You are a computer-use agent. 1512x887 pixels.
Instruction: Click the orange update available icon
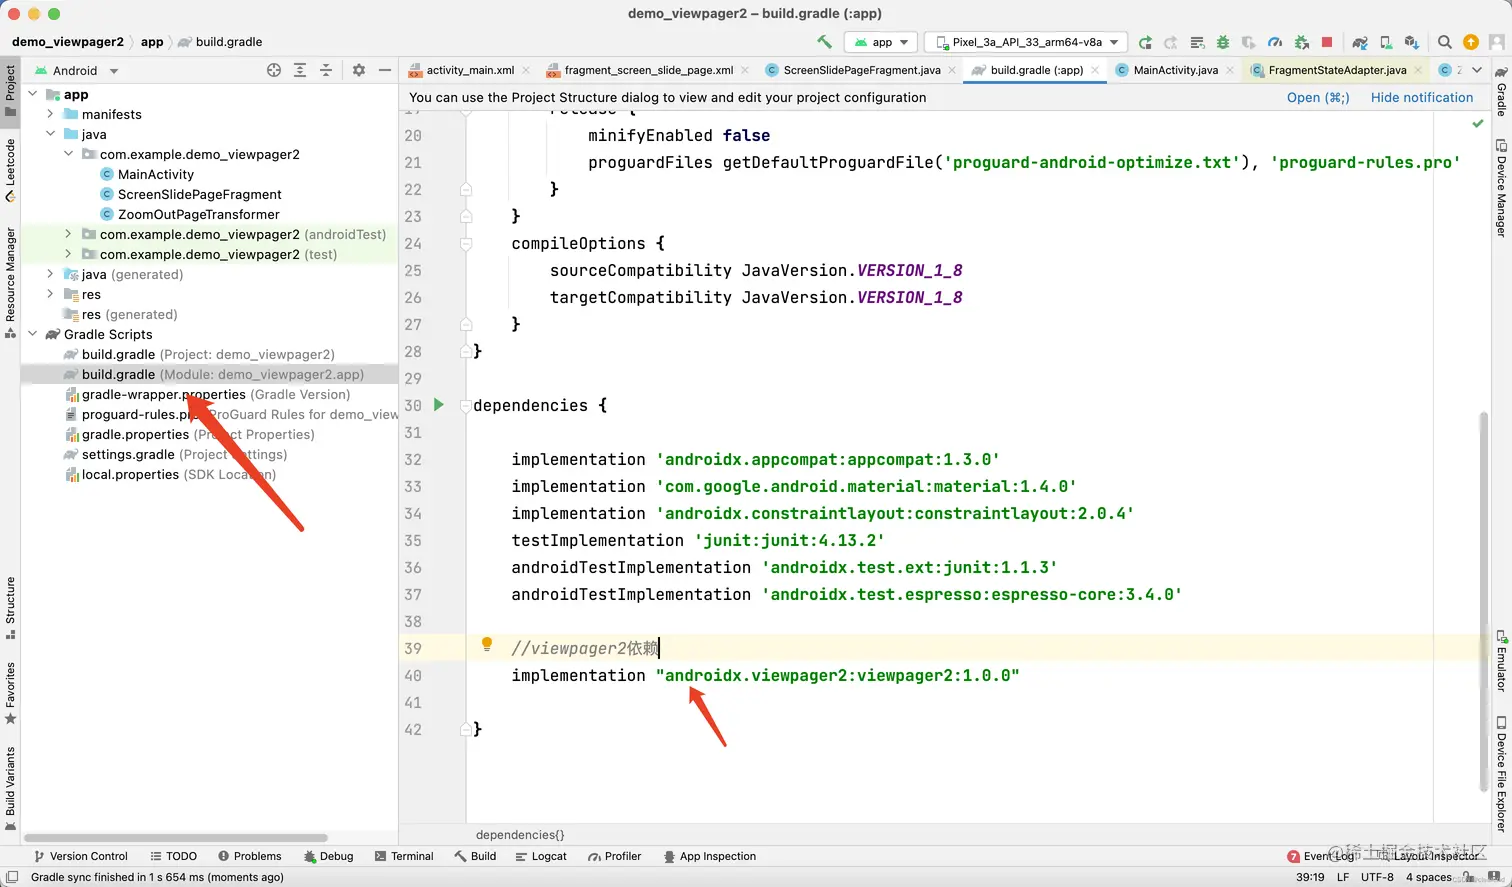click(x=1470, y=42)
